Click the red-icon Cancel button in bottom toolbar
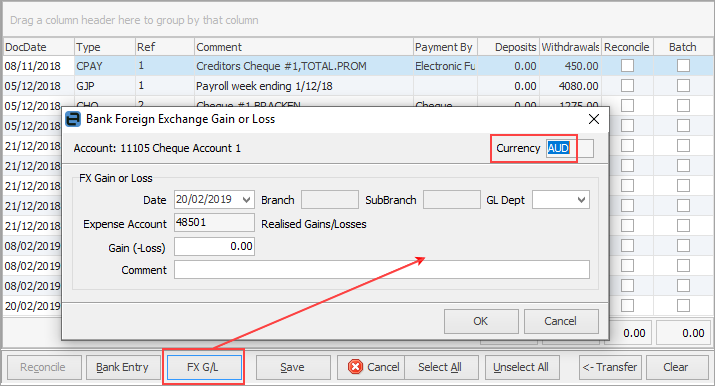The image size is (715, 386). tap(371, 367)
